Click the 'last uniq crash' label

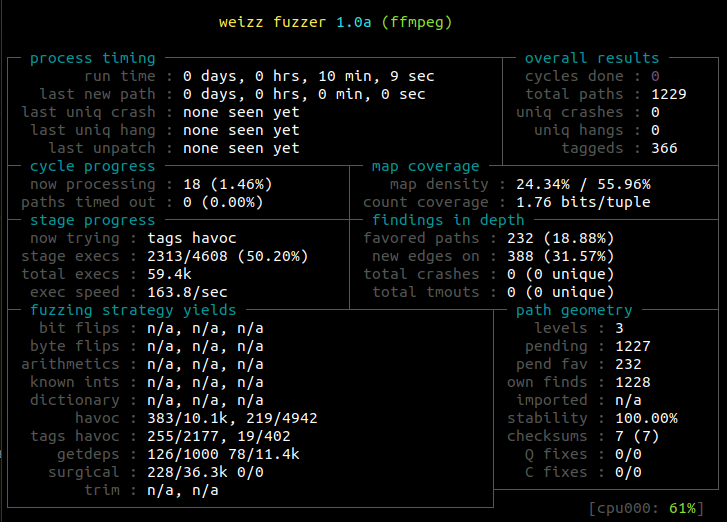(x=89, y=112)
